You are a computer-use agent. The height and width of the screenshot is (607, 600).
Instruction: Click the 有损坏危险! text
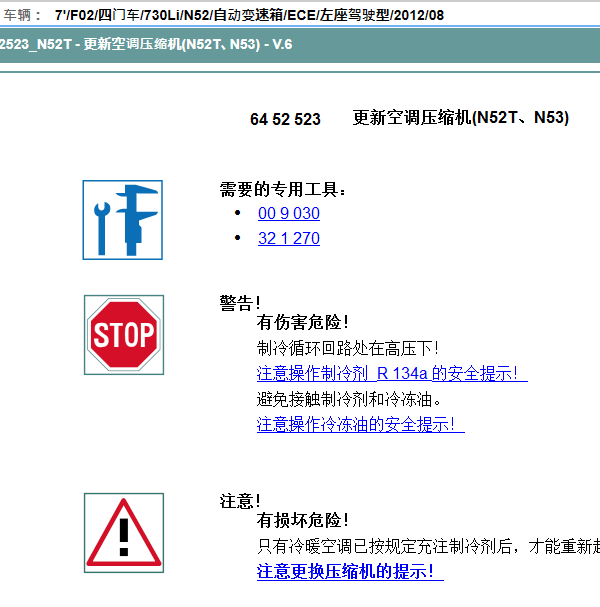coord(303,520)
